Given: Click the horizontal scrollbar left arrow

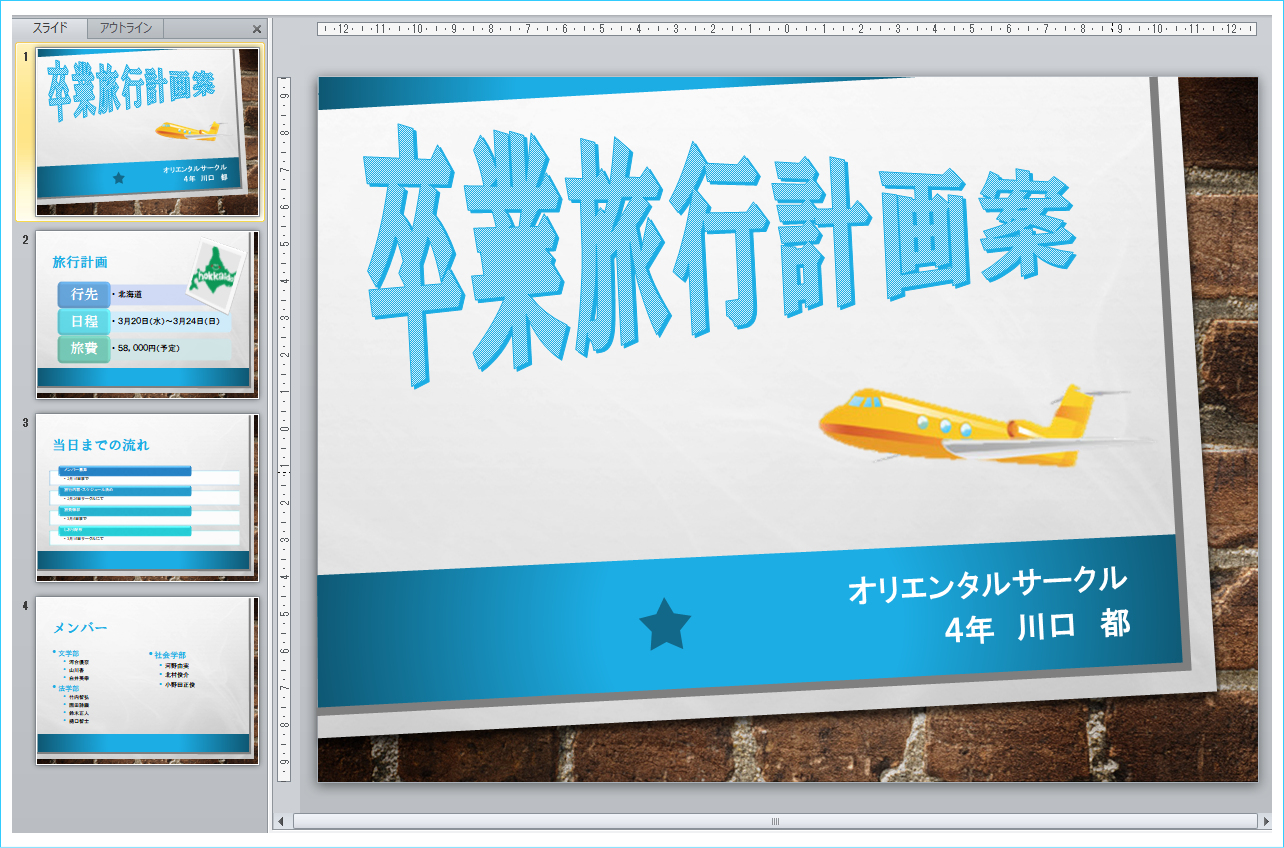Looking at the screenshot, I should [x=283, y=821].
